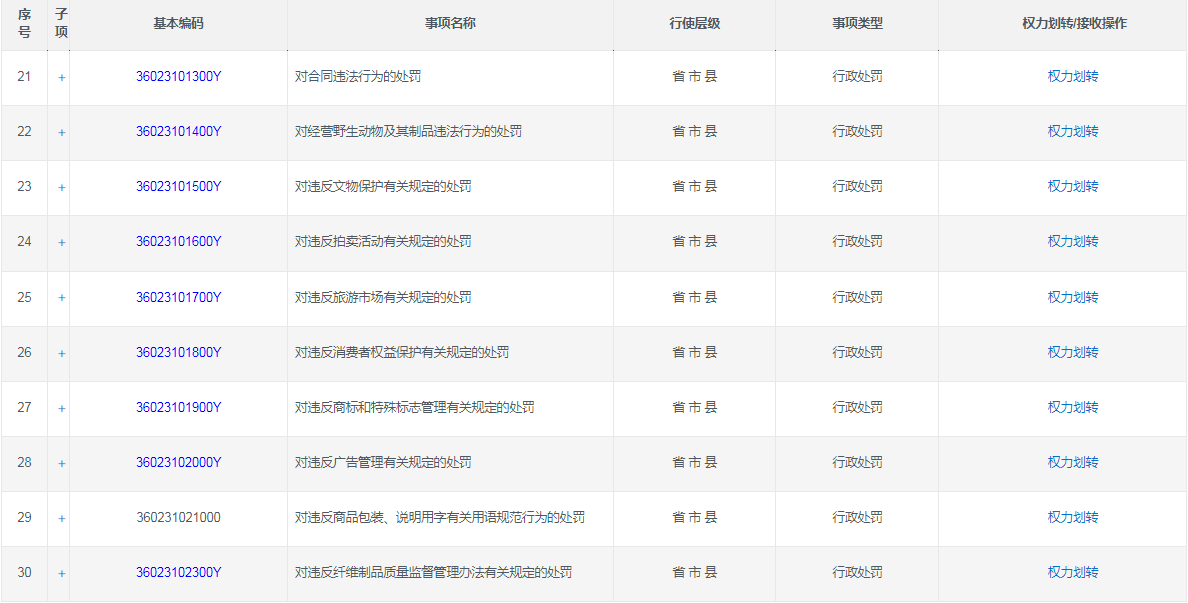
Task: Click the plus icon in row 25
Action: pos(61,298)
